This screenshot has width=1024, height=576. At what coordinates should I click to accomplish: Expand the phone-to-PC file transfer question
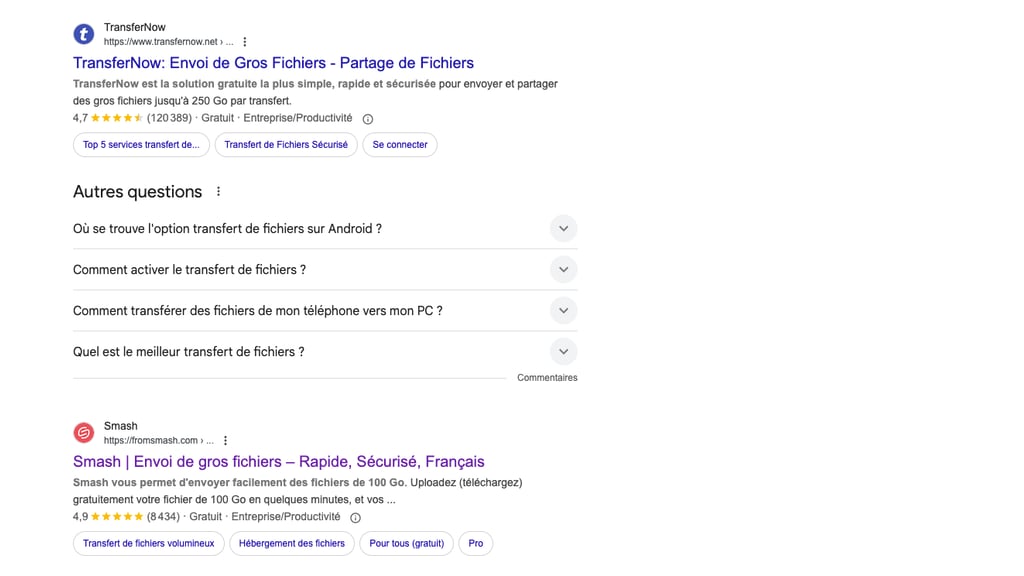(x=325, y=311)
